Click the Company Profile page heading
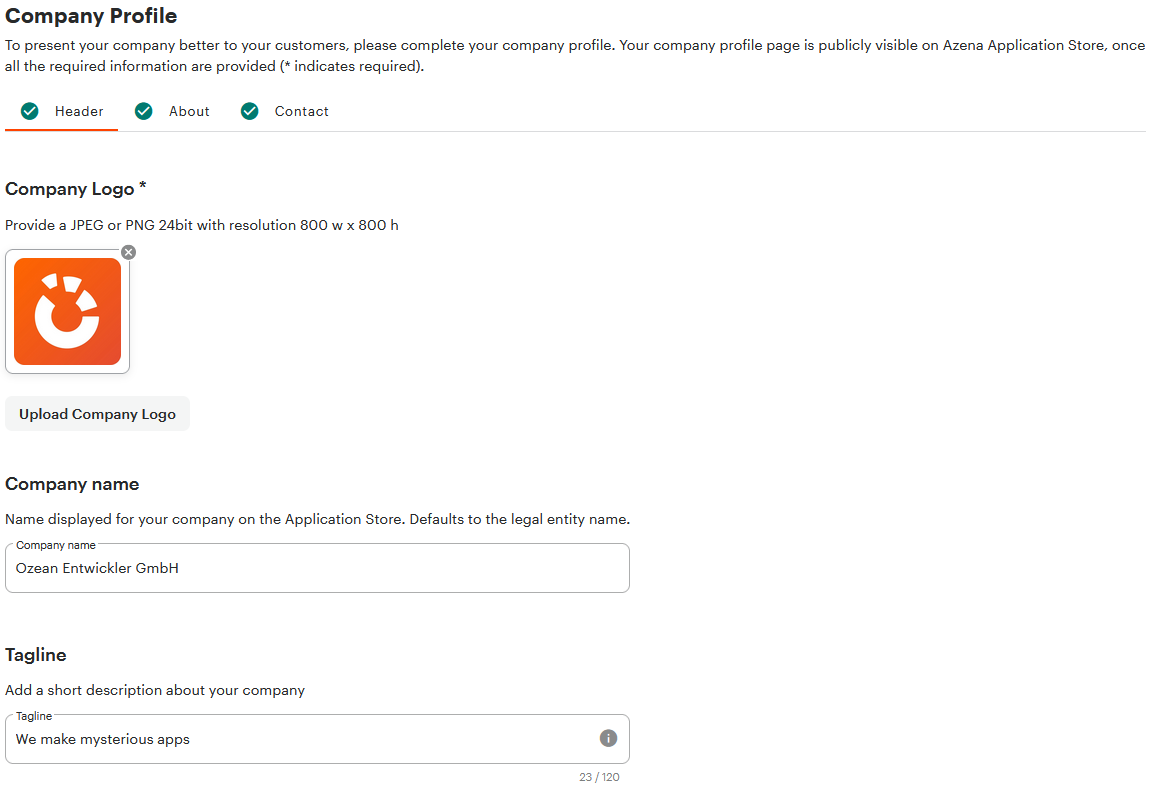Screen dimensions: 1153x787 91,16
